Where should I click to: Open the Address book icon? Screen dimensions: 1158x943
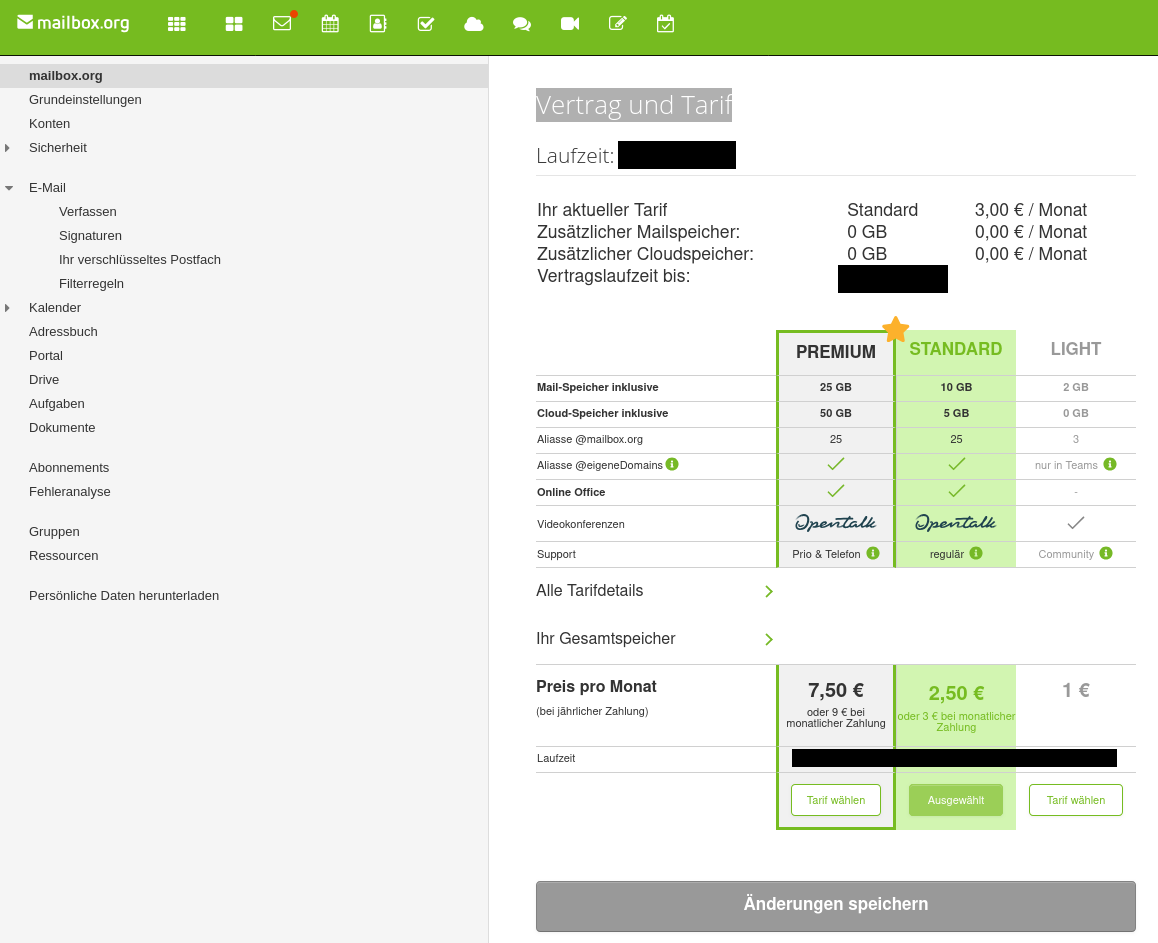click(378, 24)
